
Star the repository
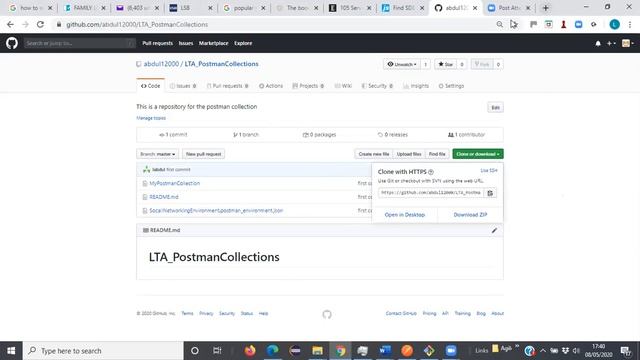coord(445,64)
